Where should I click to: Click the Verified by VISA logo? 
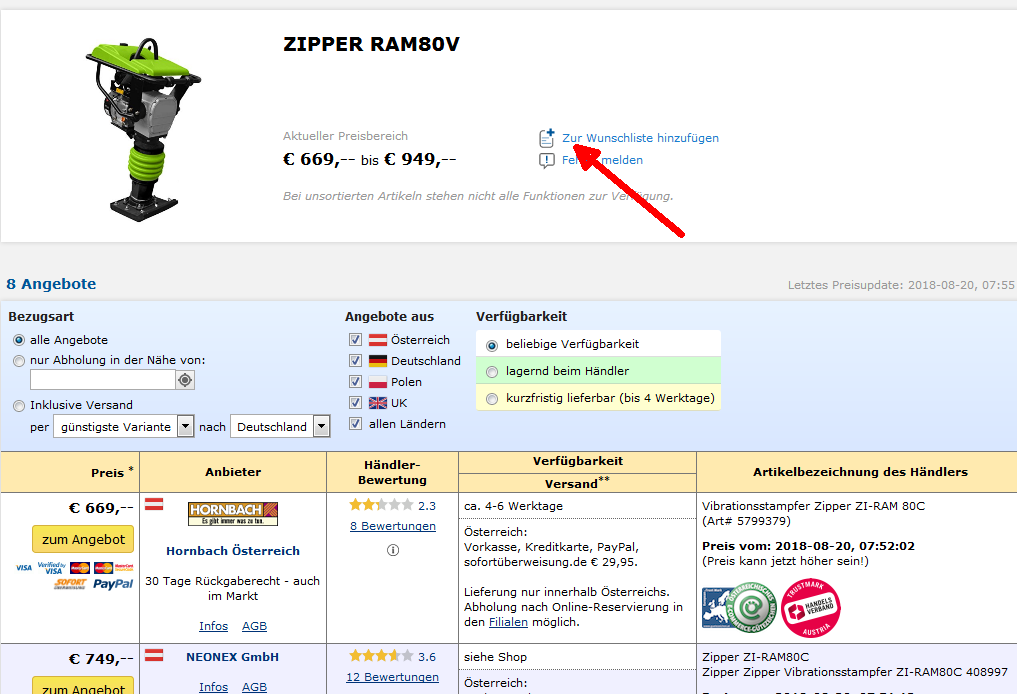[52, 568]
